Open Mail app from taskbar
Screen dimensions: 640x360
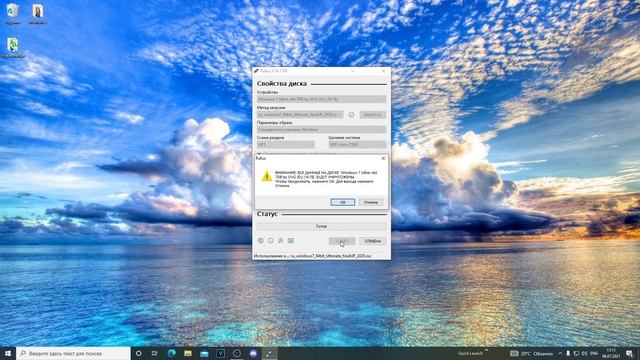click(204, 353)
